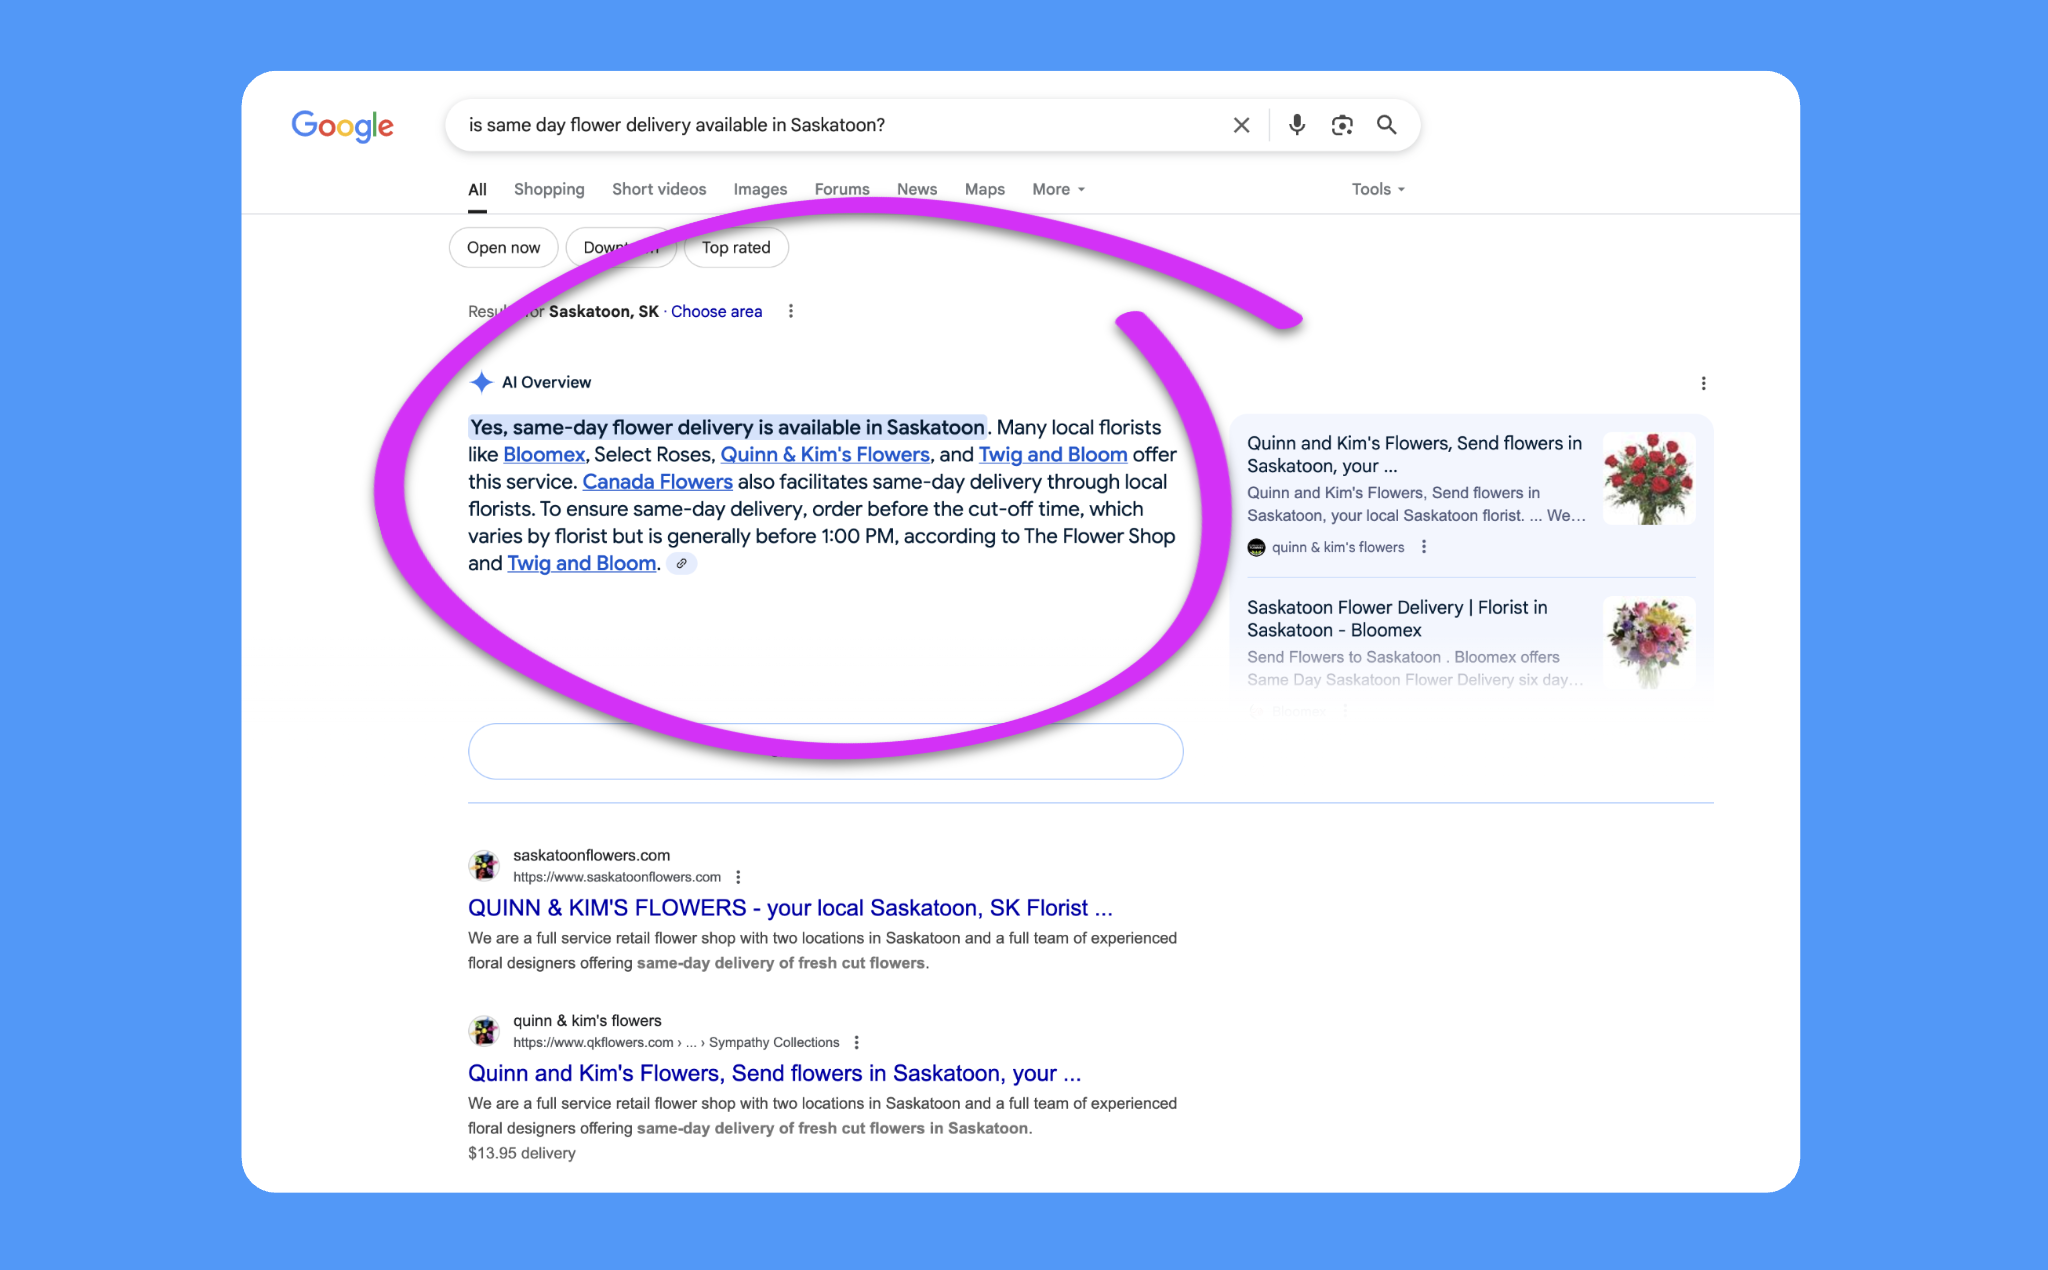This screenshot has width=2048, height=1270.
Task: Click the mixed bouquet Bloomex thumbnail
Action: click(1649, 643)
